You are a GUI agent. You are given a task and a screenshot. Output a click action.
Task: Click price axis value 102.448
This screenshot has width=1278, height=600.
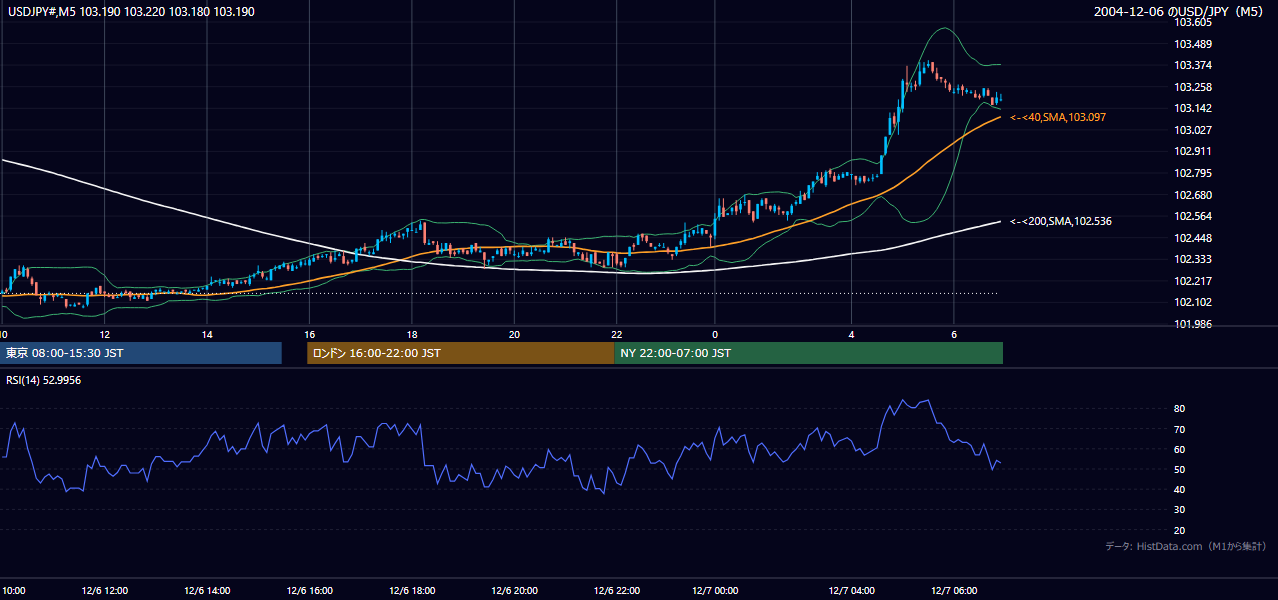(1192, 238)
